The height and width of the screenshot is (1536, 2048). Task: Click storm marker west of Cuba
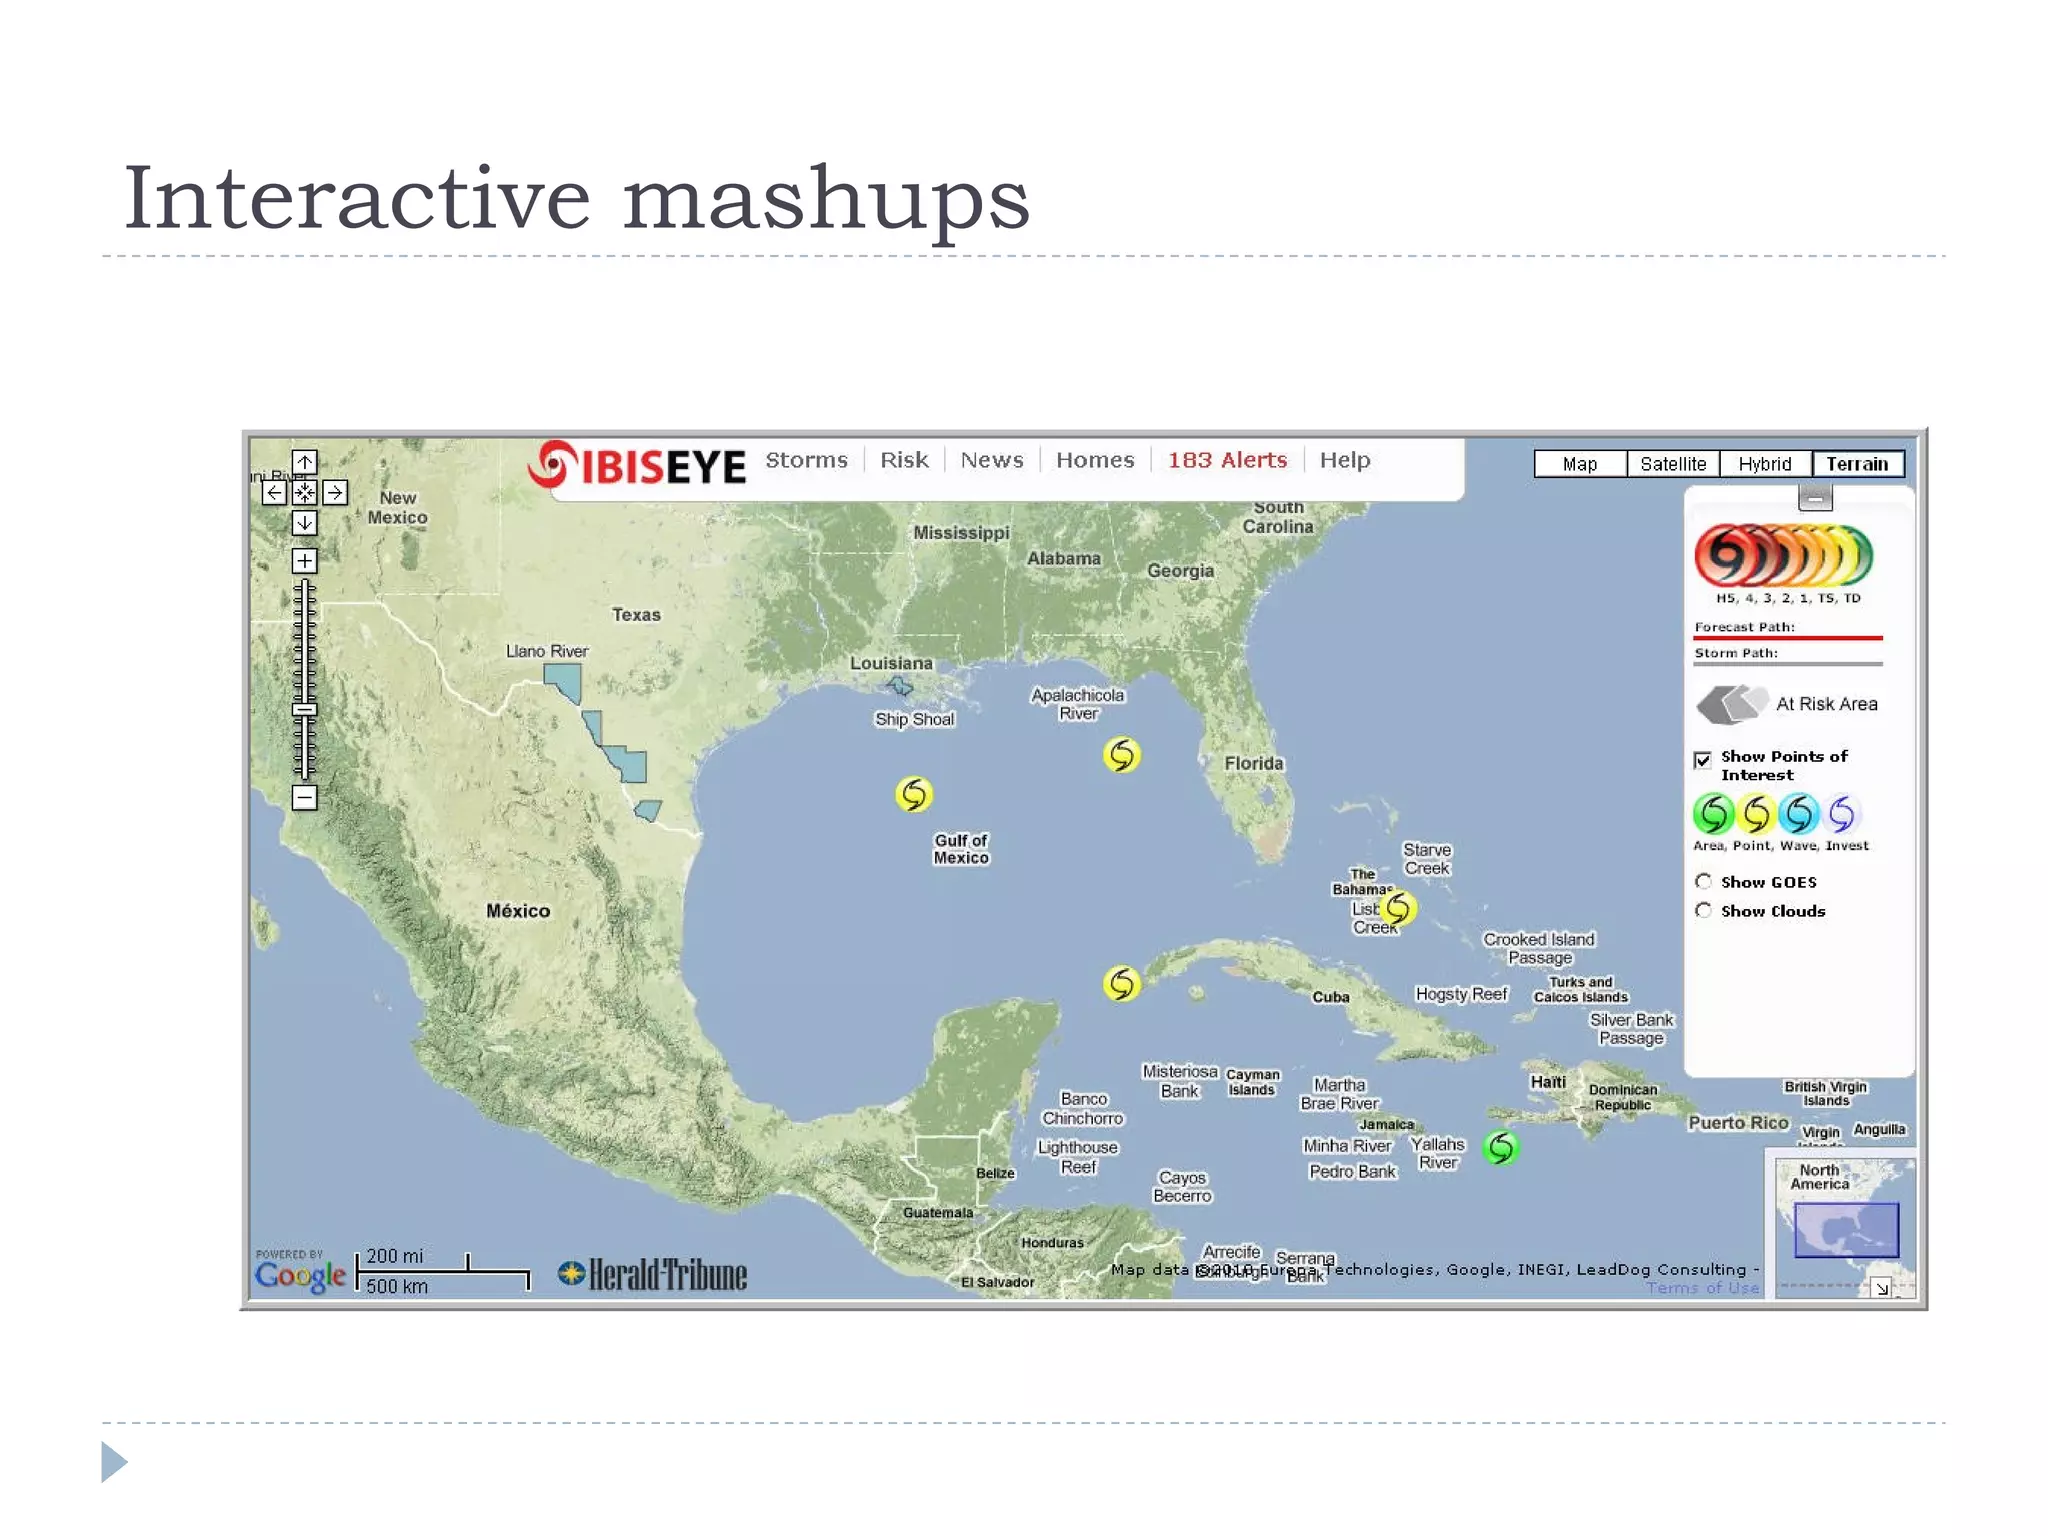coord(1122,984)
